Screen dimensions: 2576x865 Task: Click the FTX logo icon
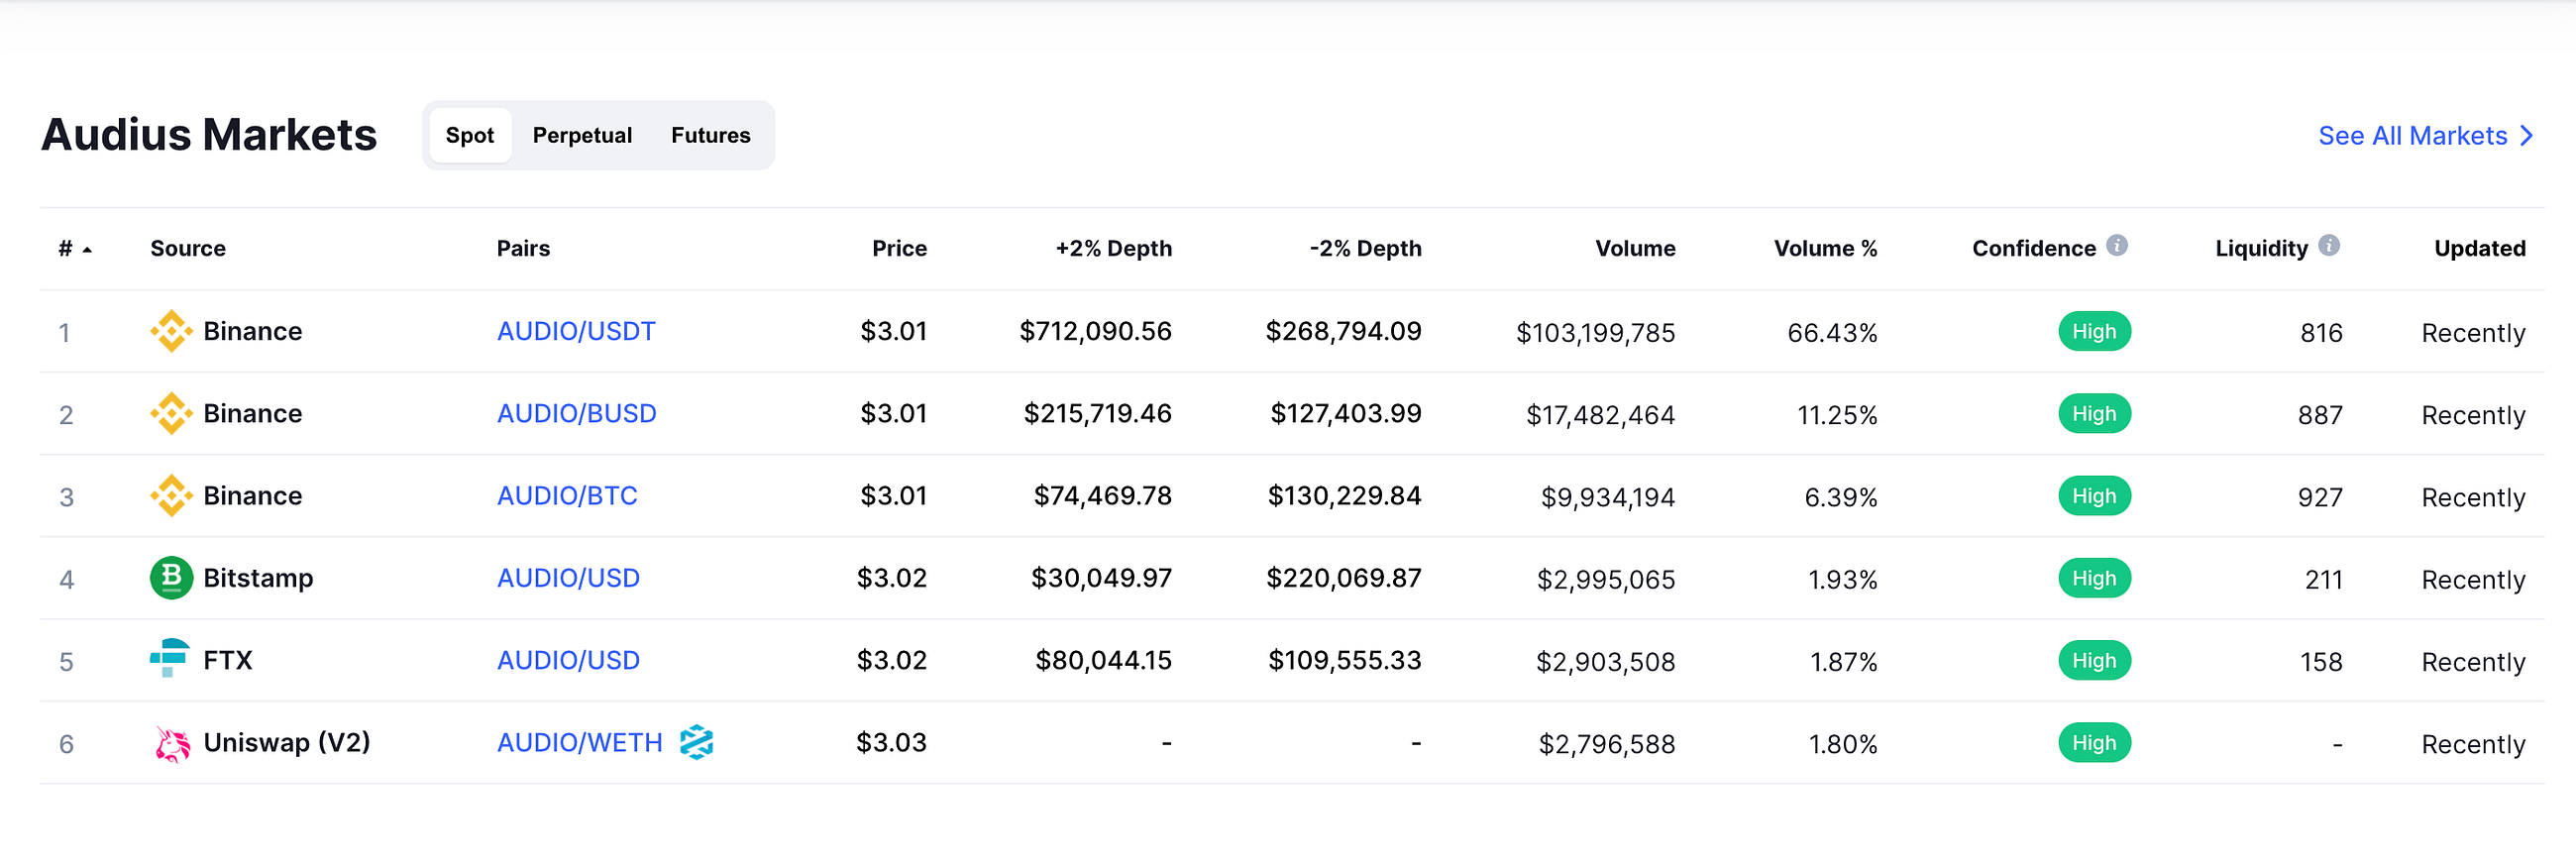pos(169,658)
